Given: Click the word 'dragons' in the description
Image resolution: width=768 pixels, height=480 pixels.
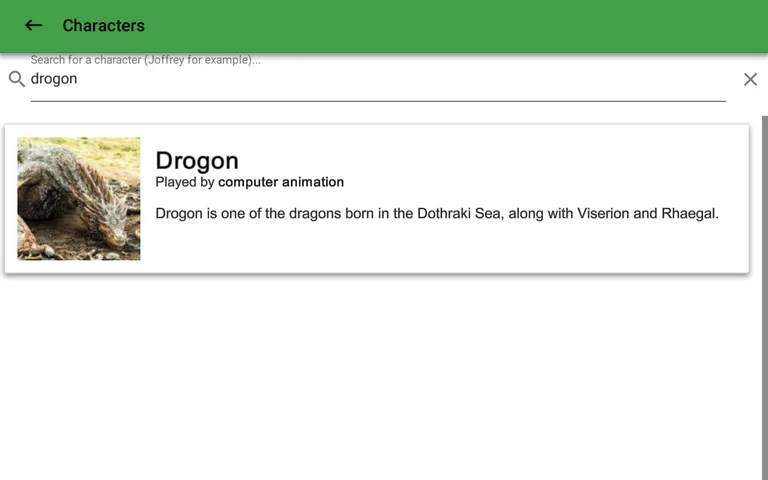Looking at the screenshot, I should pyautogui.click(x=292, y=213).
